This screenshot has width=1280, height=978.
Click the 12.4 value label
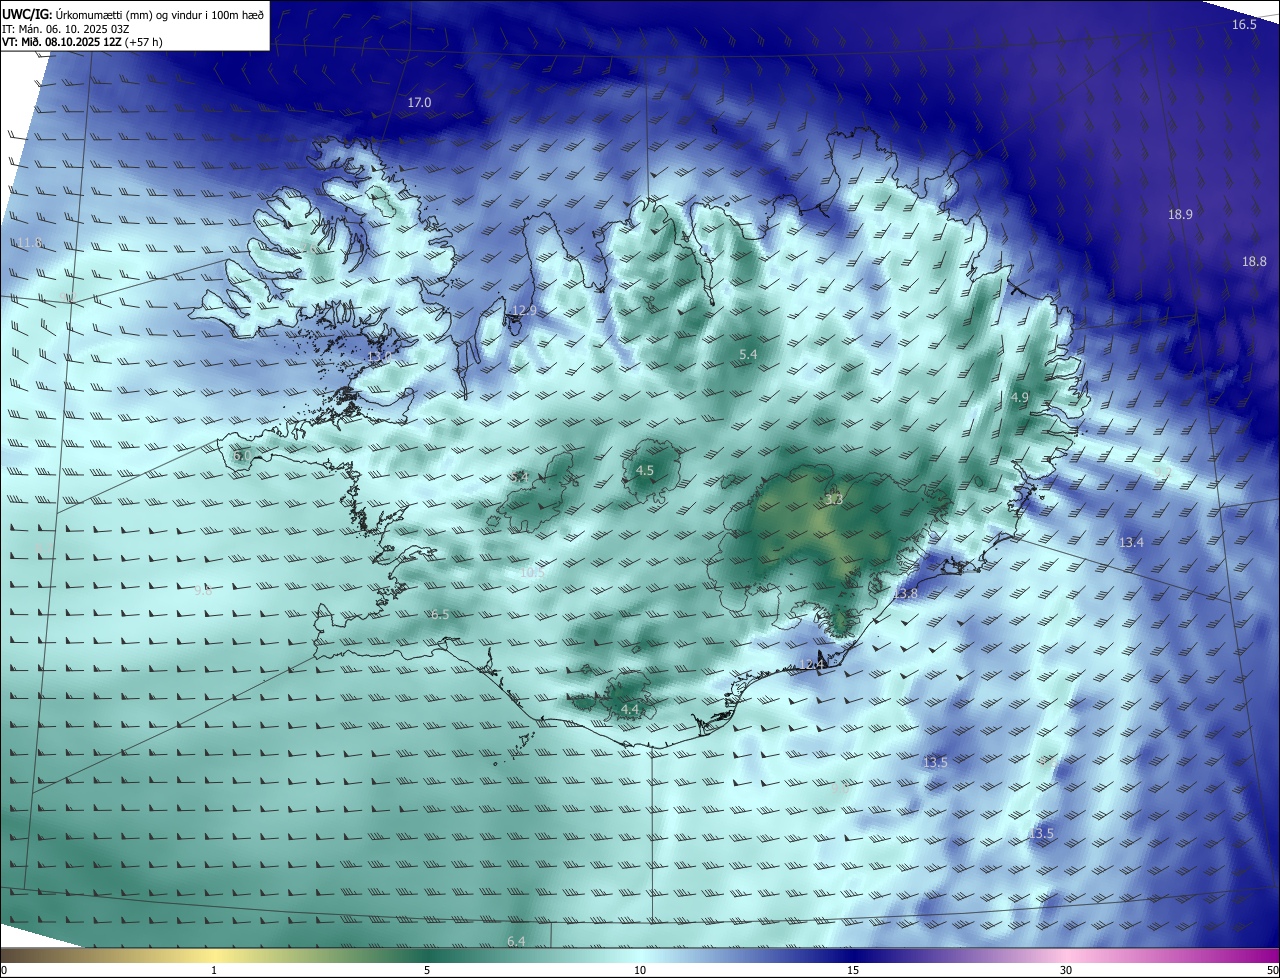(812, 665)
